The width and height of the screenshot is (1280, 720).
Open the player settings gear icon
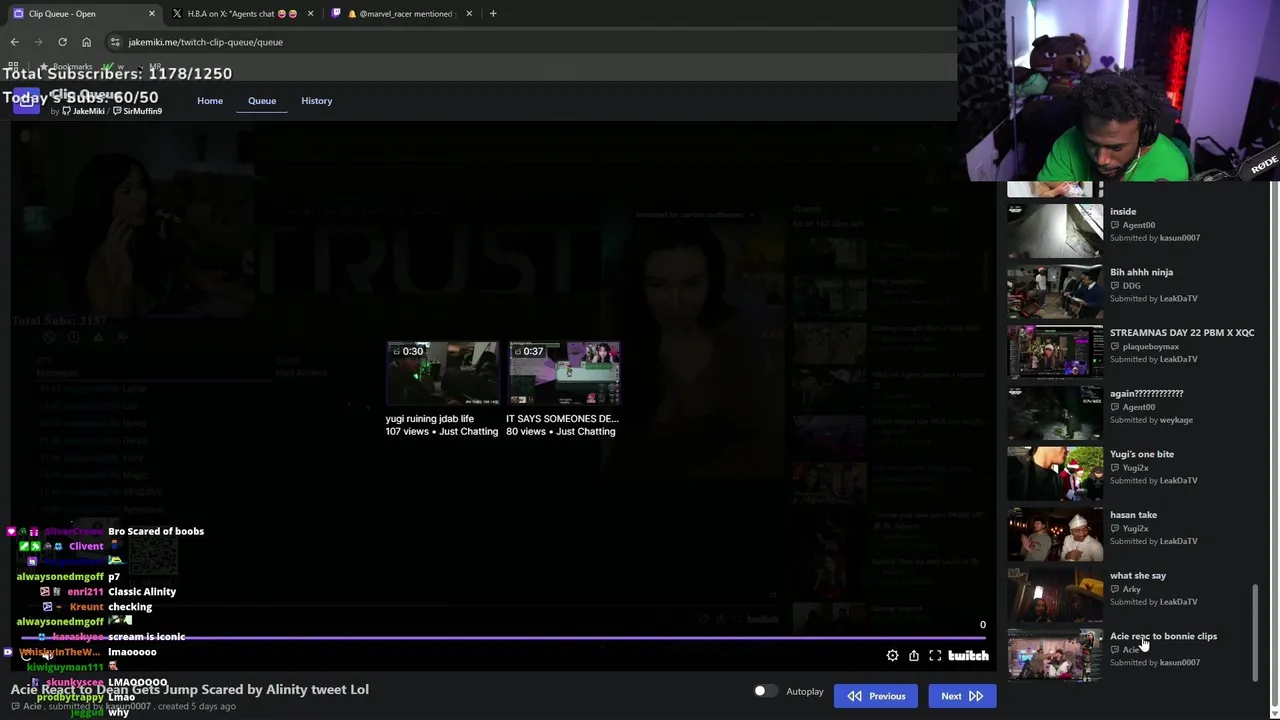[892, 656]
